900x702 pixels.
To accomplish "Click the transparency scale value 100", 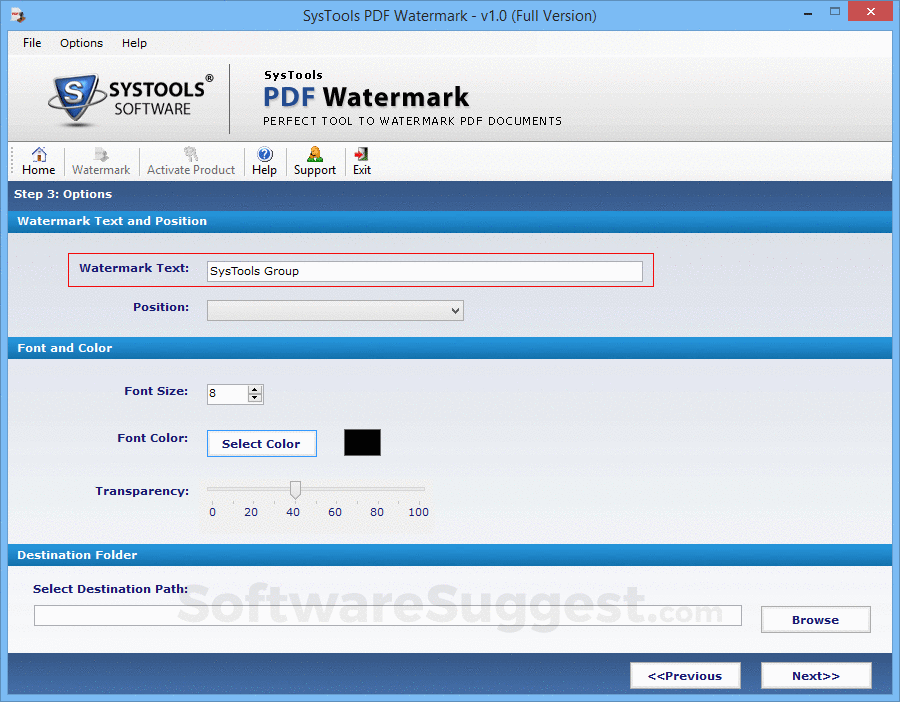I will pyautogui.click(x=418, y=512).
